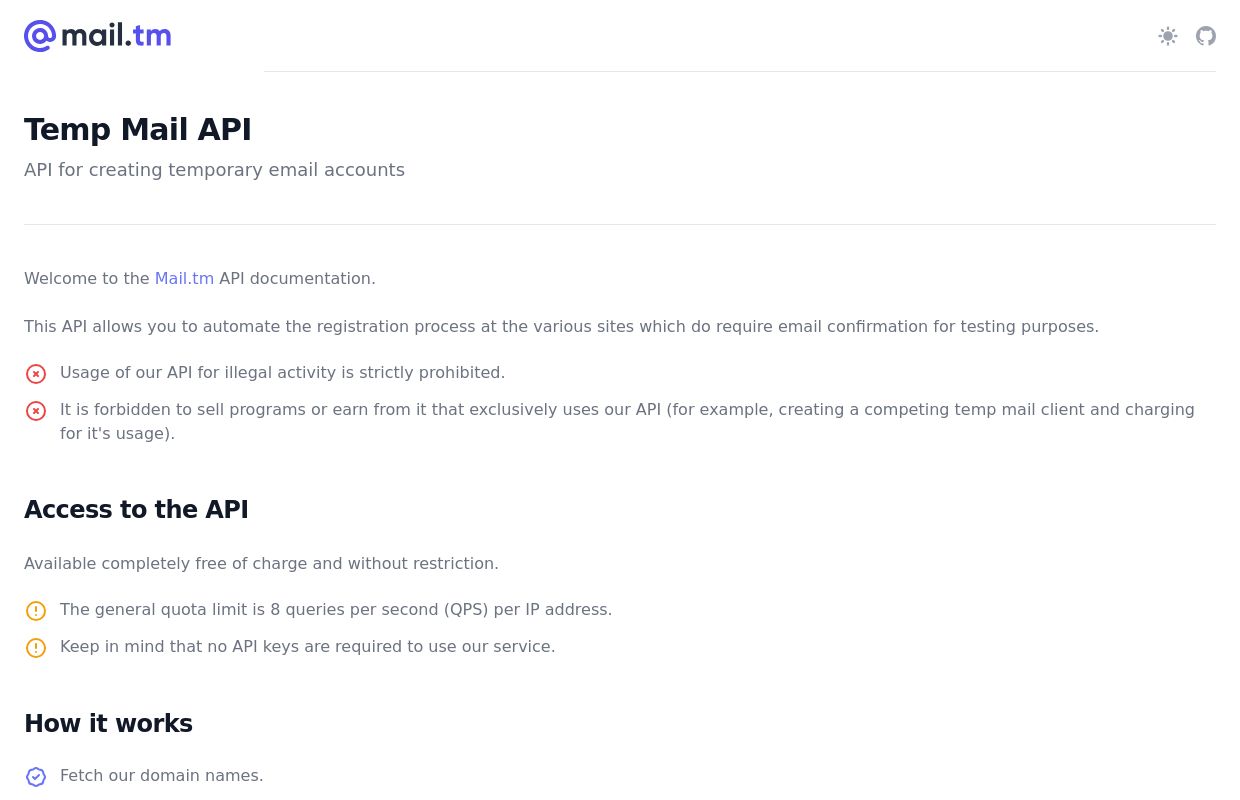Select the Temp Mail API page title
The height and width of the screenshot is (800, 1240).
[x=138, y=130]
